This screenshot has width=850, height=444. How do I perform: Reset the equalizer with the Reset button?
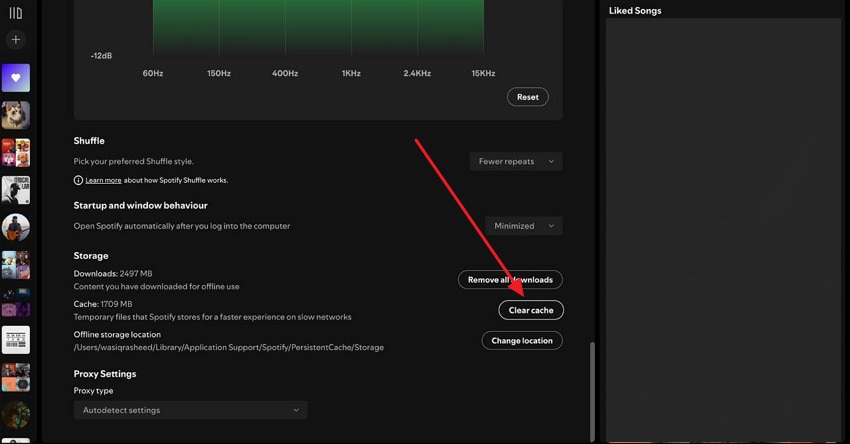click(x=527, y=97)
